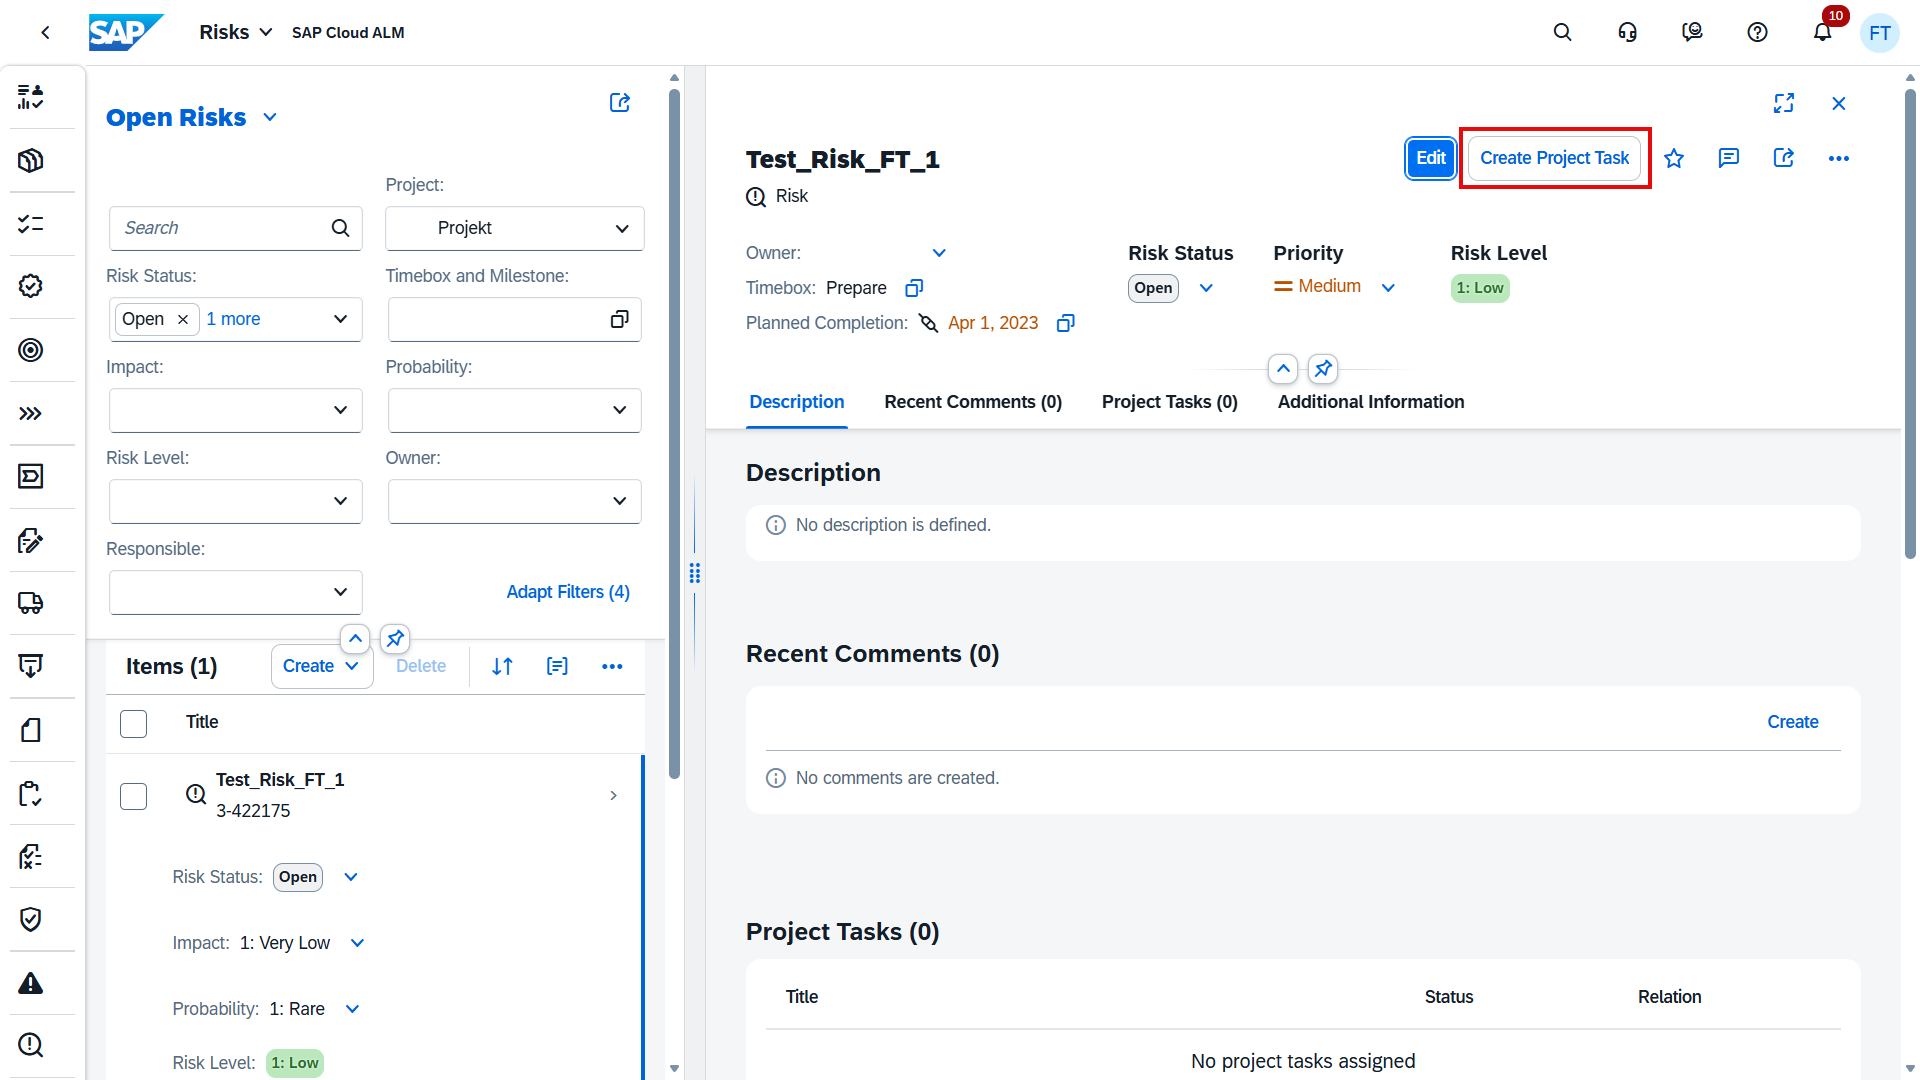Tick the select-all checkbox beside Title

coord(133,723)
